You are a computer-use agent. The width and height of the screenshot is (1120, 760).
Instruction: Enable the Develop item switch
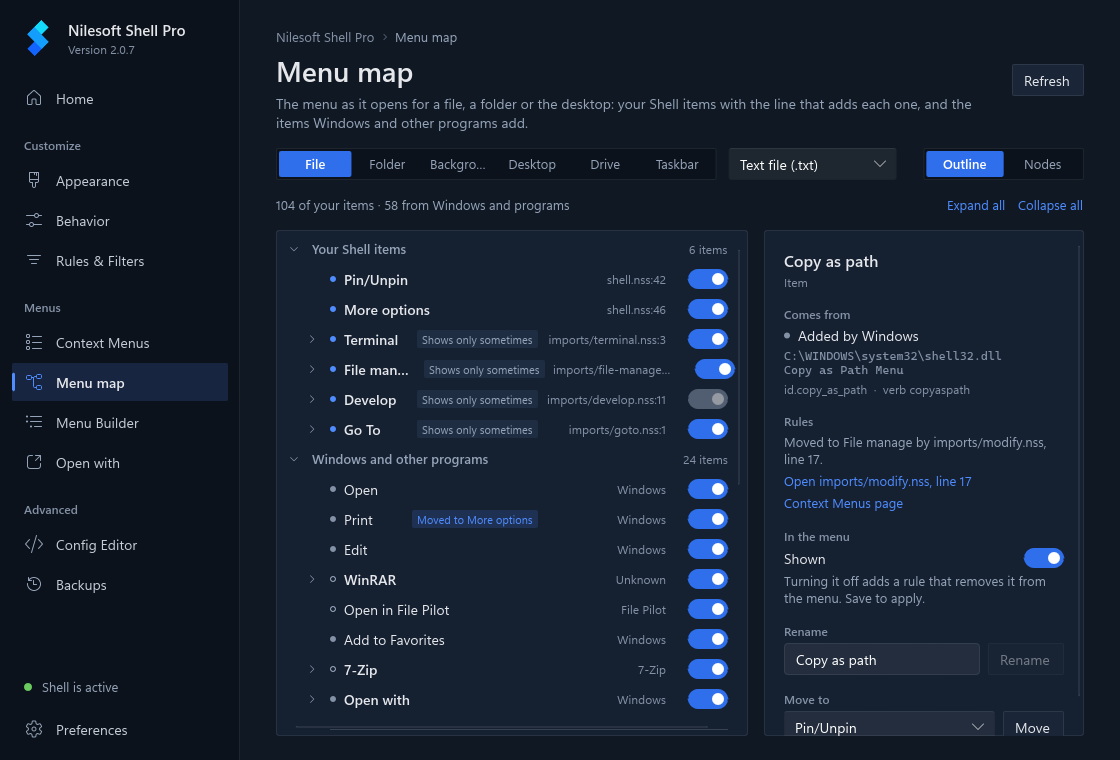707,399
